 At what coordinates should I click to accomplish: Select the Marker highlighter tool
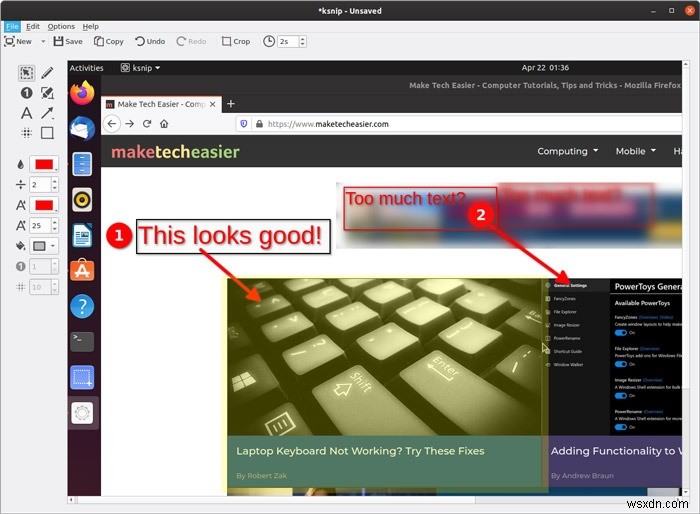coord(47,93)
